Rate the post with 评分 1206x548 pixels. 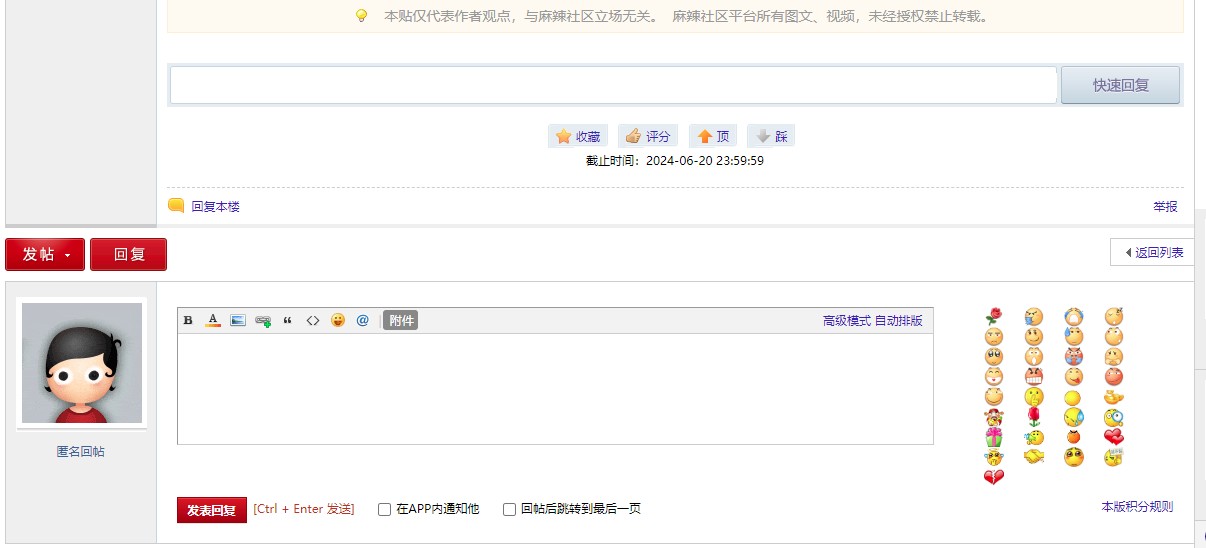648,136
